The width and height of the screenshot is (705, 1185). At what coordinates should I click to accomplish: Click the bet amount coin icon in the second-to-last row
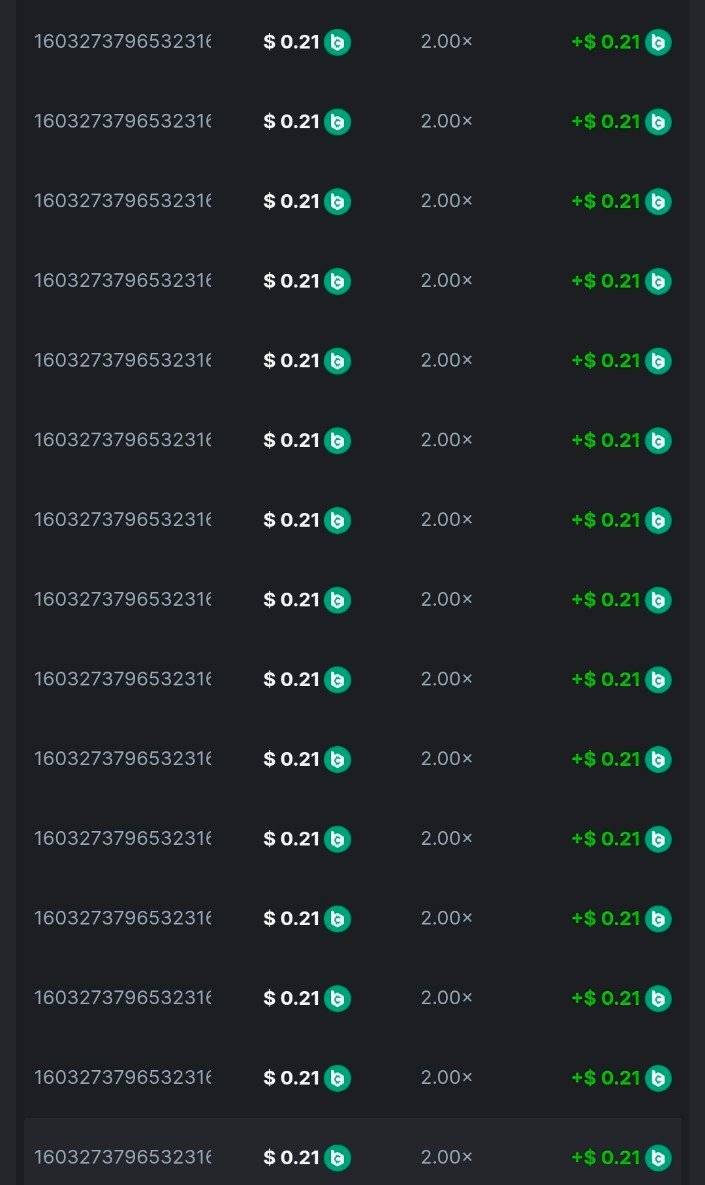click(x=337, y=1078)
